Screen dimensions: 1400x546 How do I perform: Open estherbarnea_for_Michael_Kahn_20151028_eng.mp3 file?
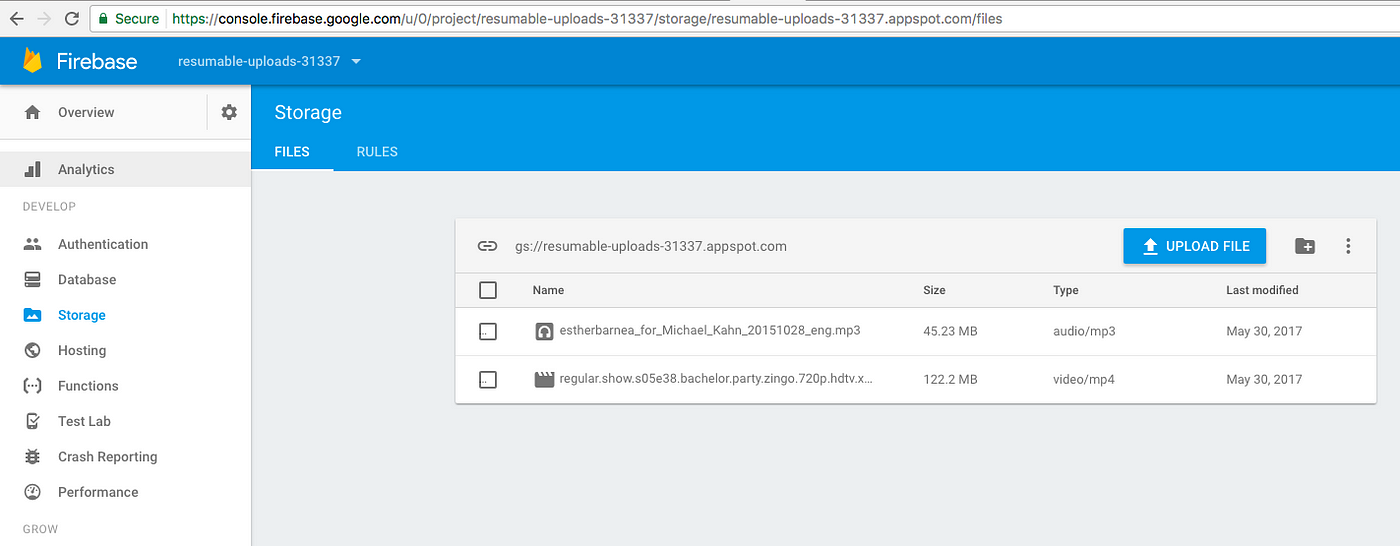710,331
